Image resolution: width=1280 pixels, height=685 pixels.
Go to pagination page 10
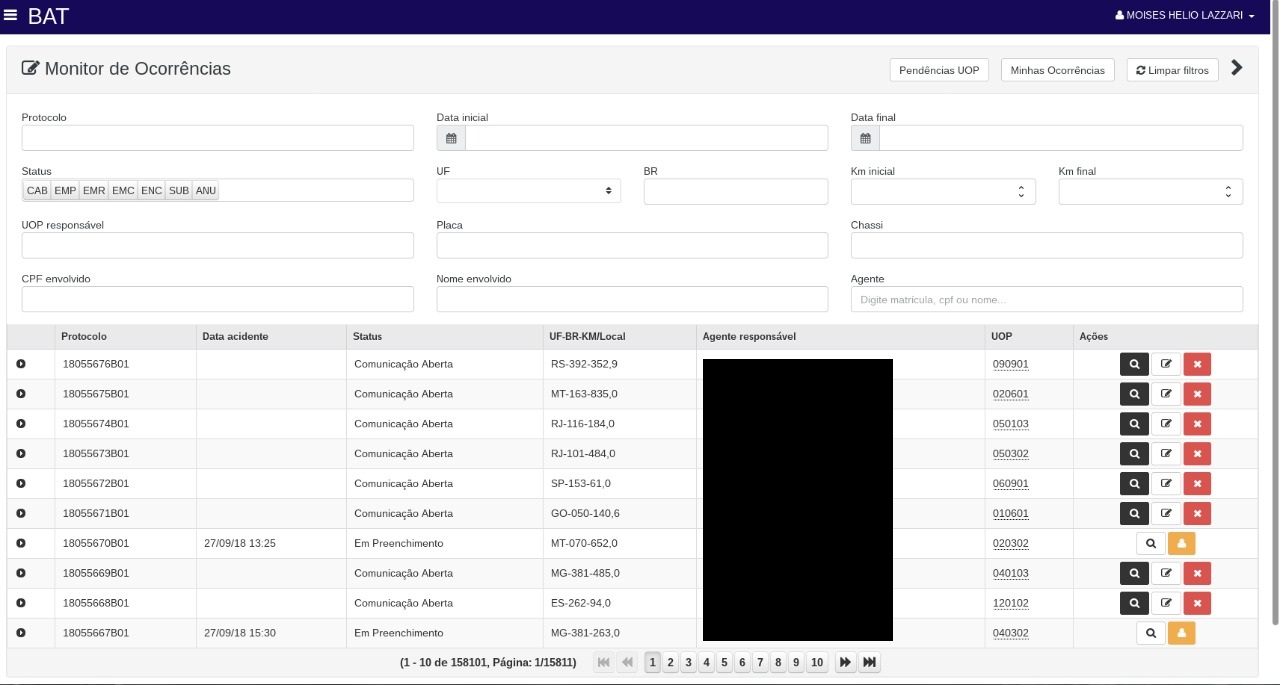(817, 662)
